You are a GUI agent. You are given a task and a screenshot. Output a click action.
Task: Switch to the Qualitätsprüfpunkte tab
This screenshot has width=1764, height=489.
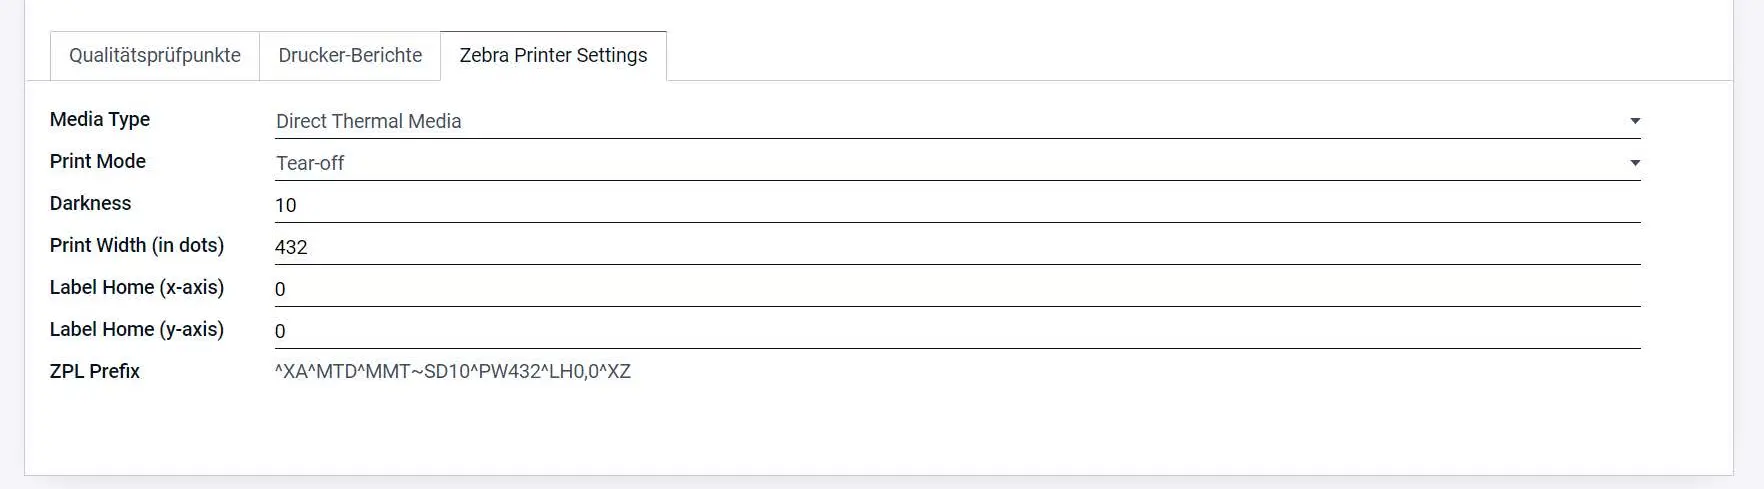coord(154,56)
